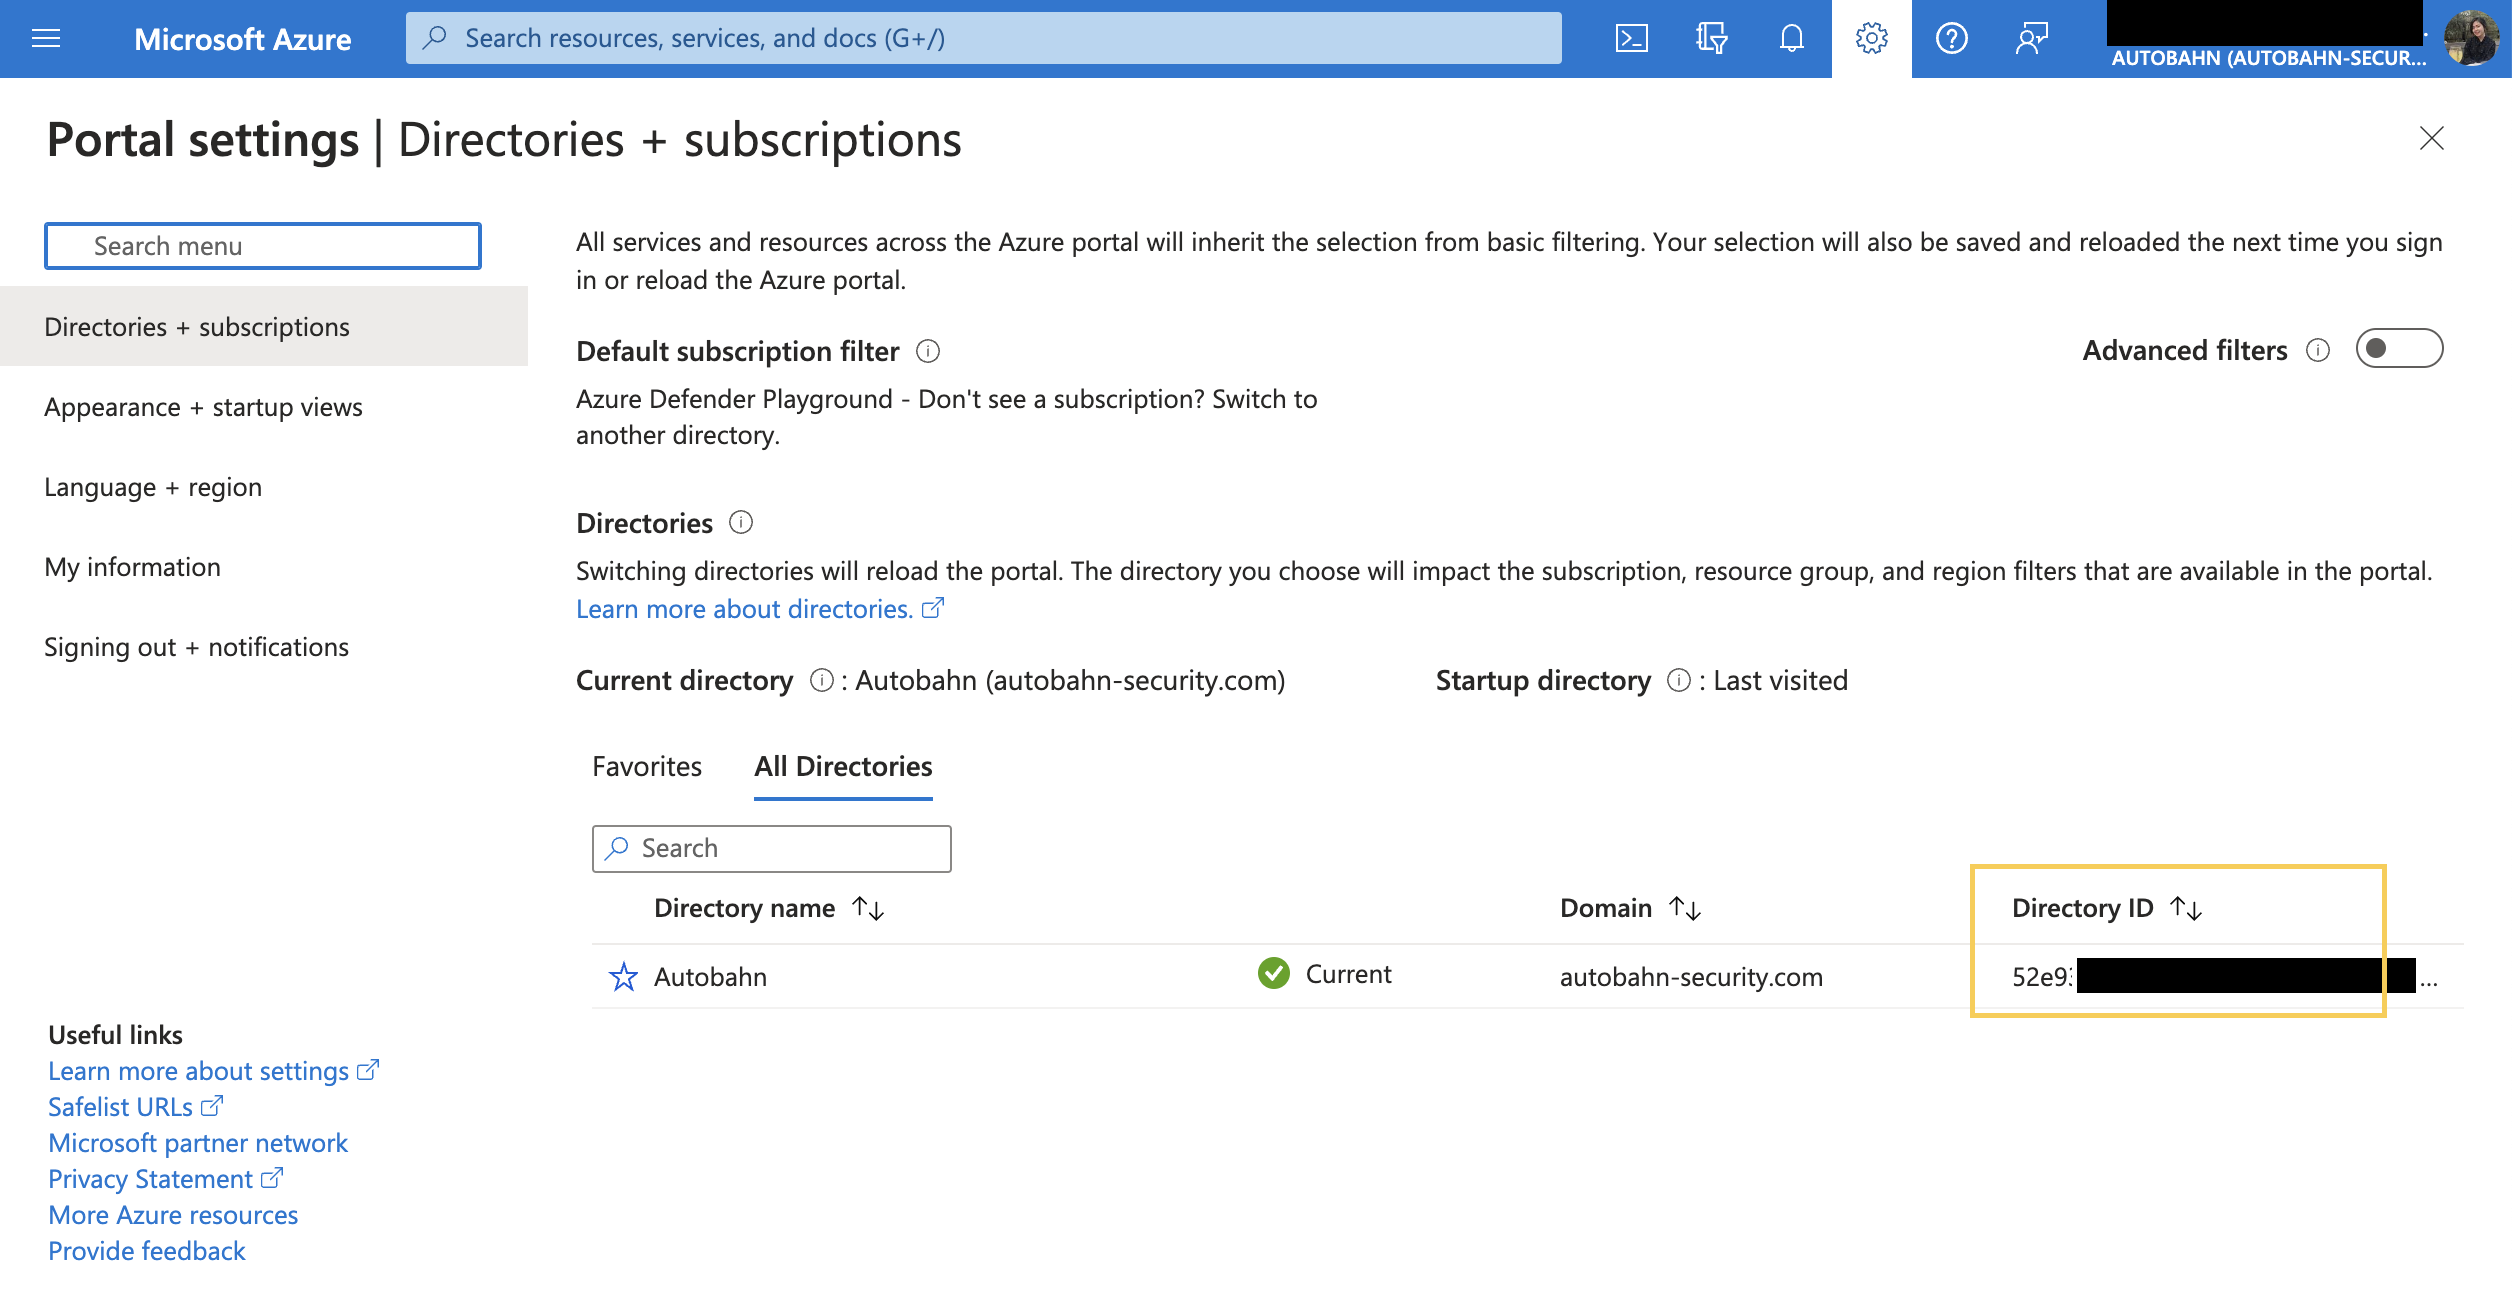The image size is (2512, 1296).
Task: Click the Directory ID column header
Action: (2082, 908)
